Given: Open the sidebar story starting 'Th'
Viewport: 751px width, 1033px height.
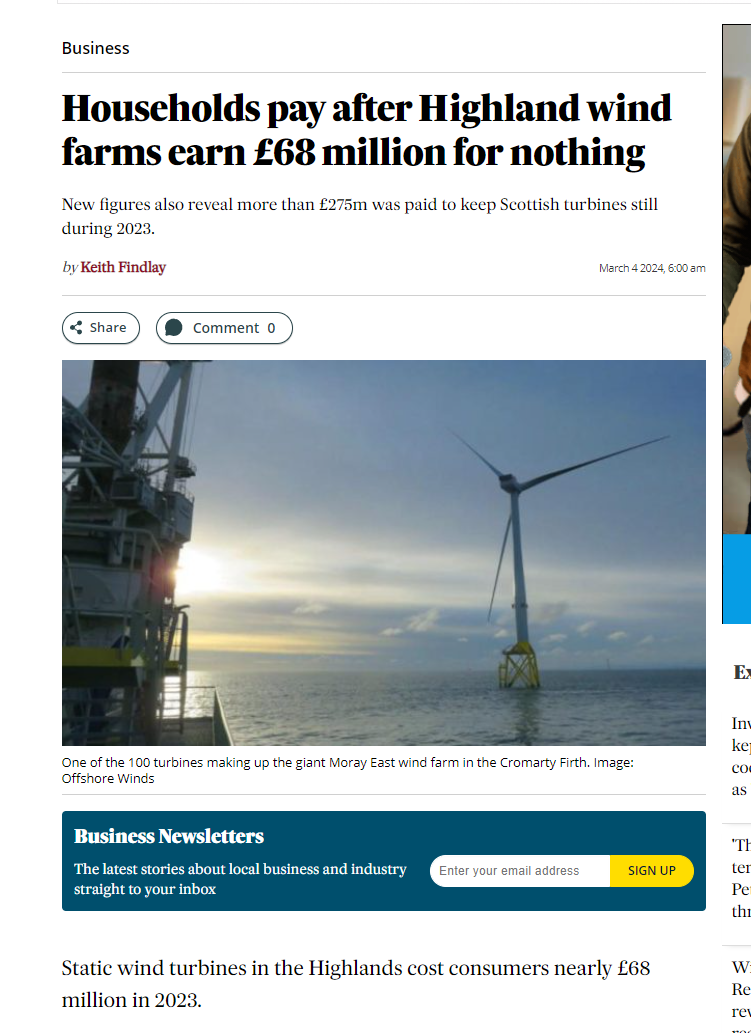Looking at the screenshot, I should (741, 878).
